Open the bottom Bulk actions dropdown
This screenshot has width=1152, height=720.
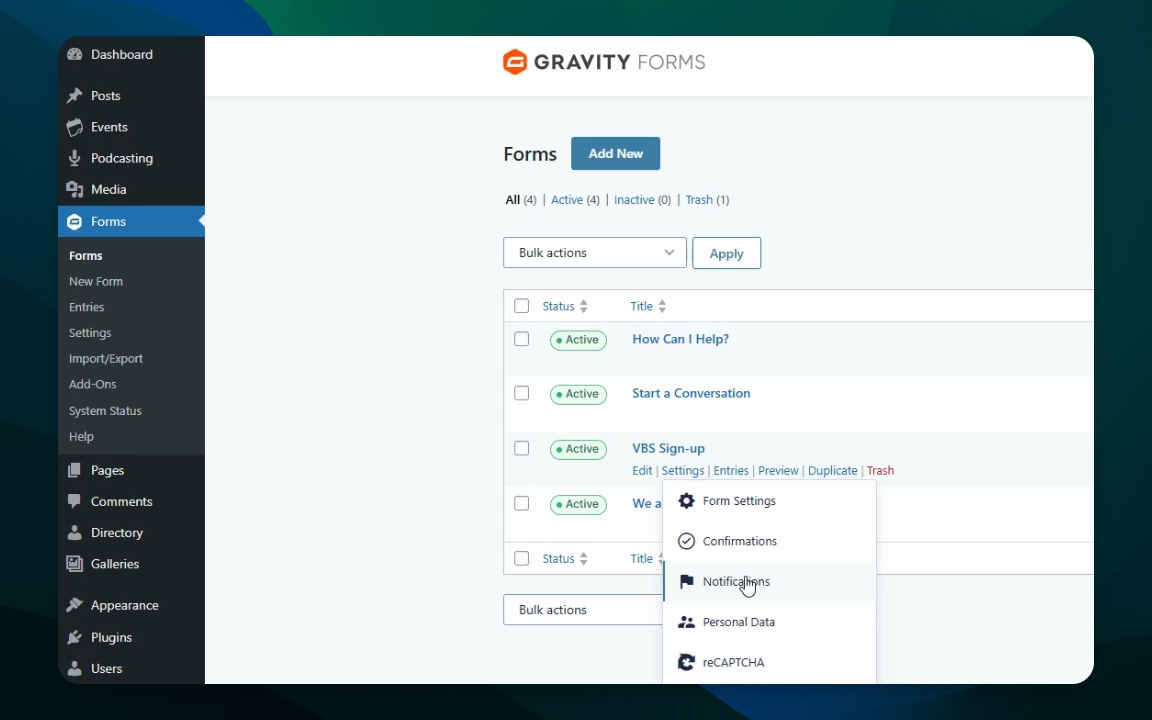pos(583,610)
